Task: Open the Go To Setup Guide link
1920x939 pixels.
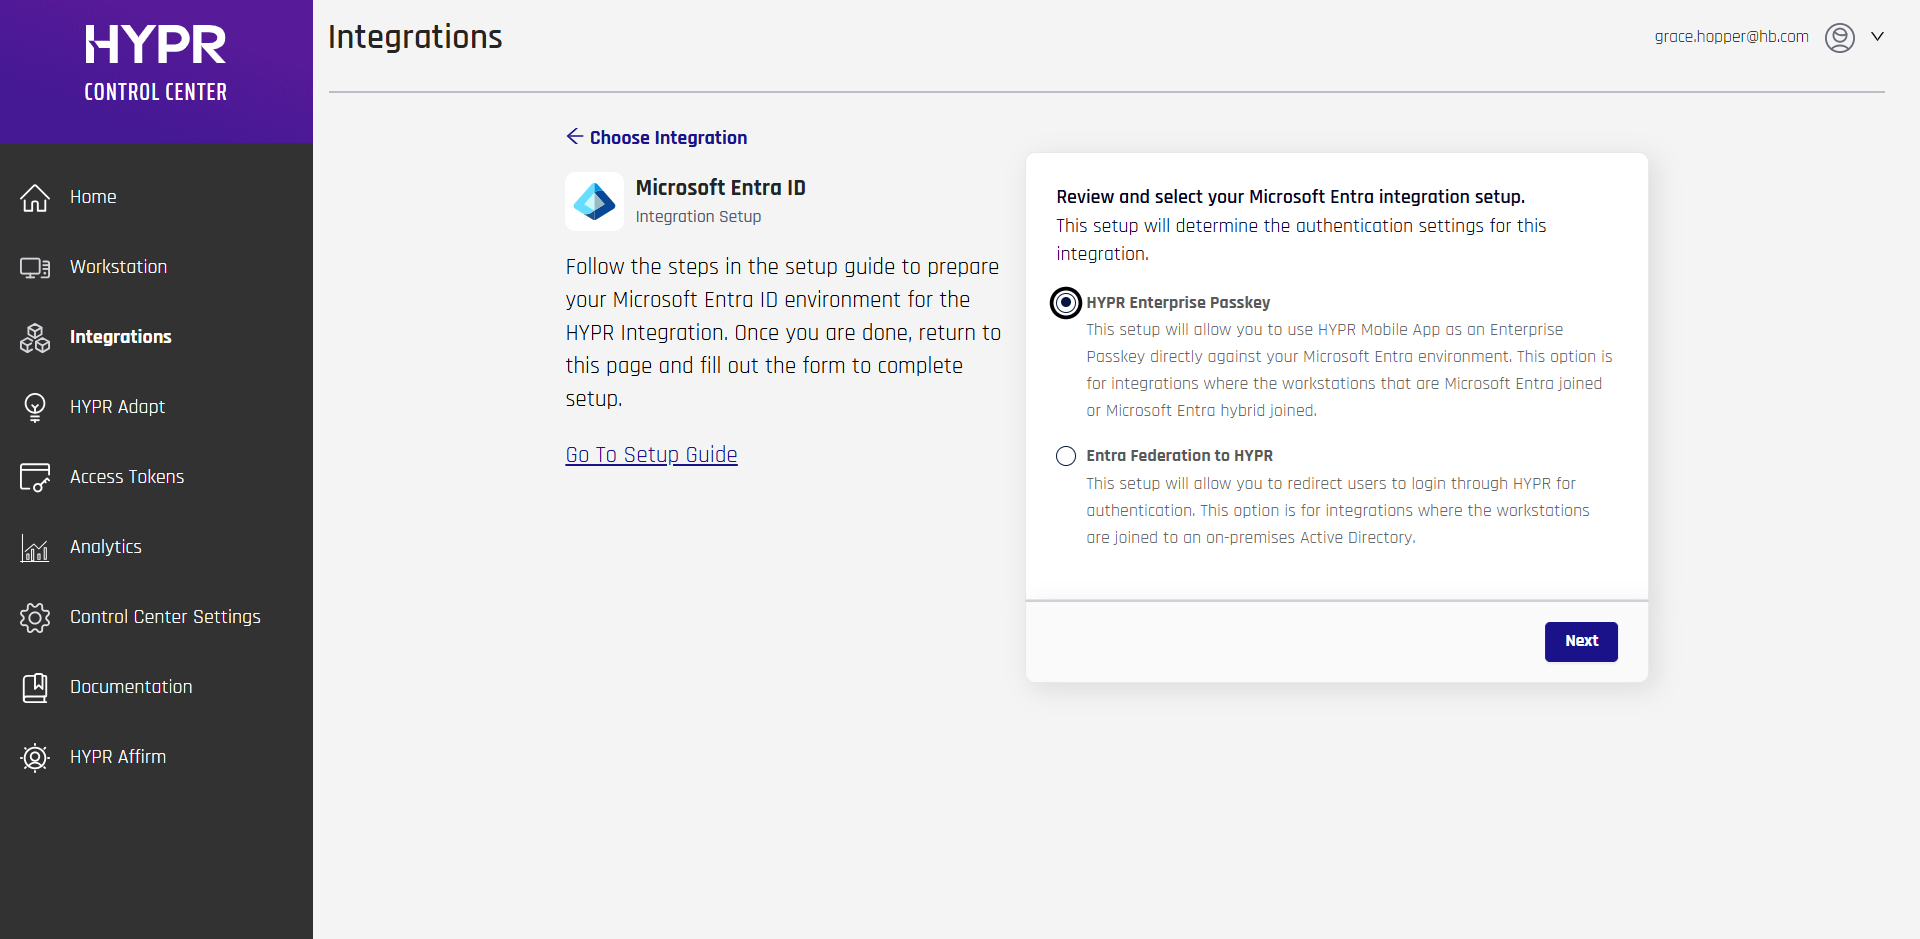Action: (651, 455)
